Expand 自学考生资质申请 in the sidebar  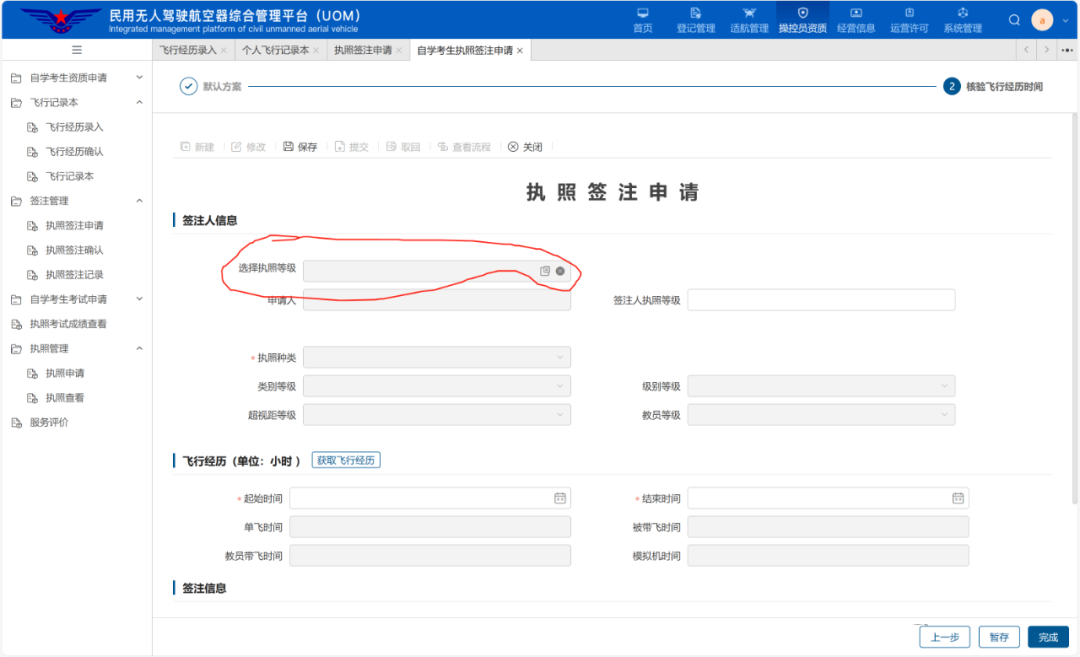[x=77, y=78]
